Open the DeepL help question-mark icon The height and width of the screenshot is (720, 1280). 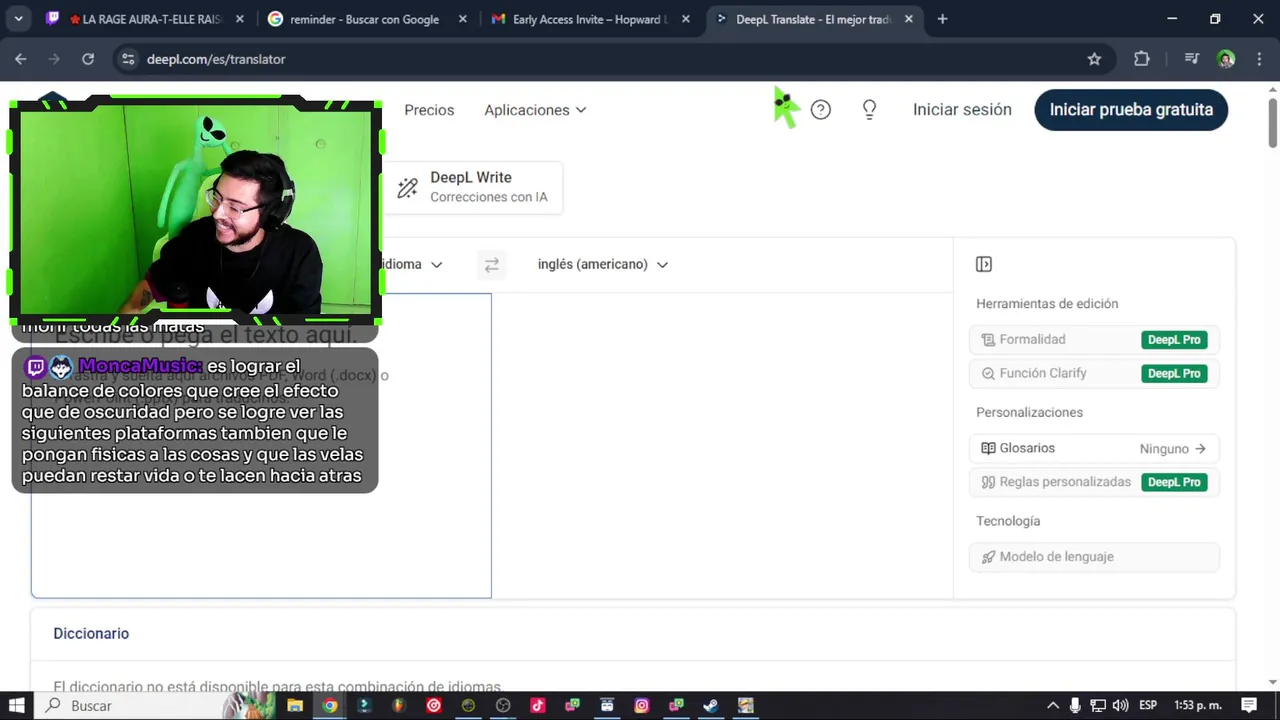(x=821, y=110)
